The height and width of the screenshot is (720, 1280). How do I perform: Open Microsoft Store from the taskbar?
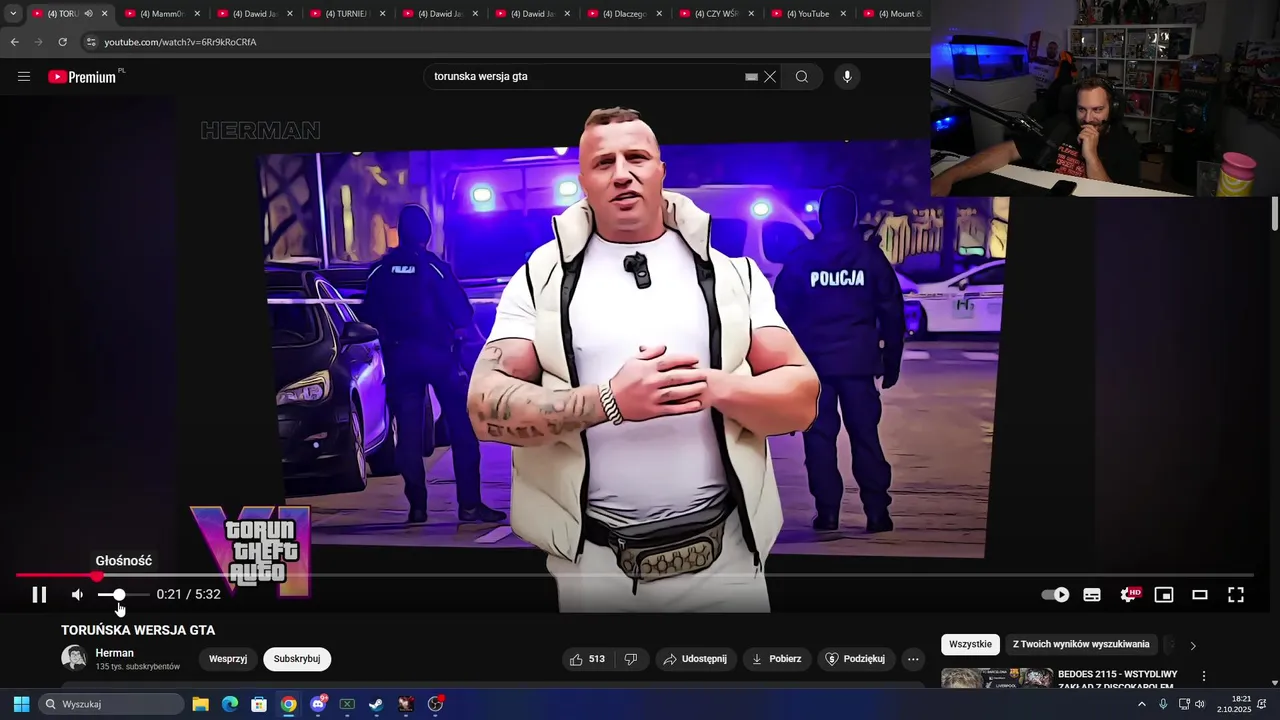[259, 704]
